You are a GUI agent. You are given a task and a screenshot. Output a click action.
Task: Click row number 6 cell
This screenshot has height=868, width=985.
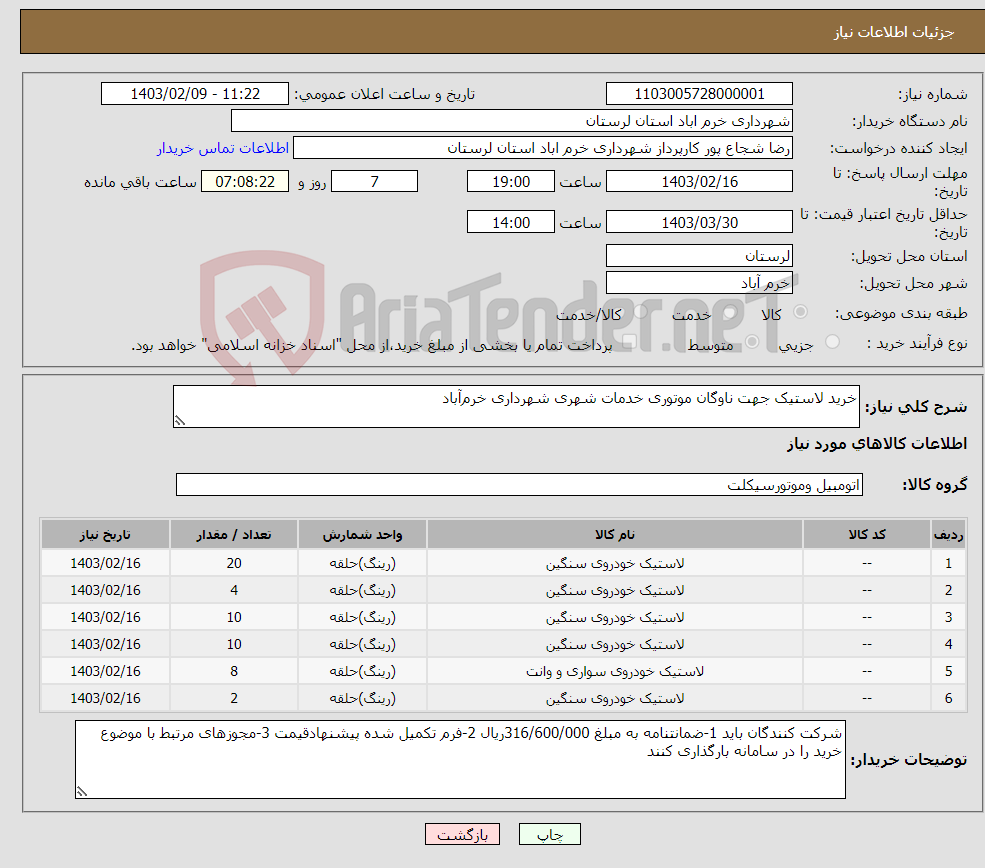pos(948,698)
